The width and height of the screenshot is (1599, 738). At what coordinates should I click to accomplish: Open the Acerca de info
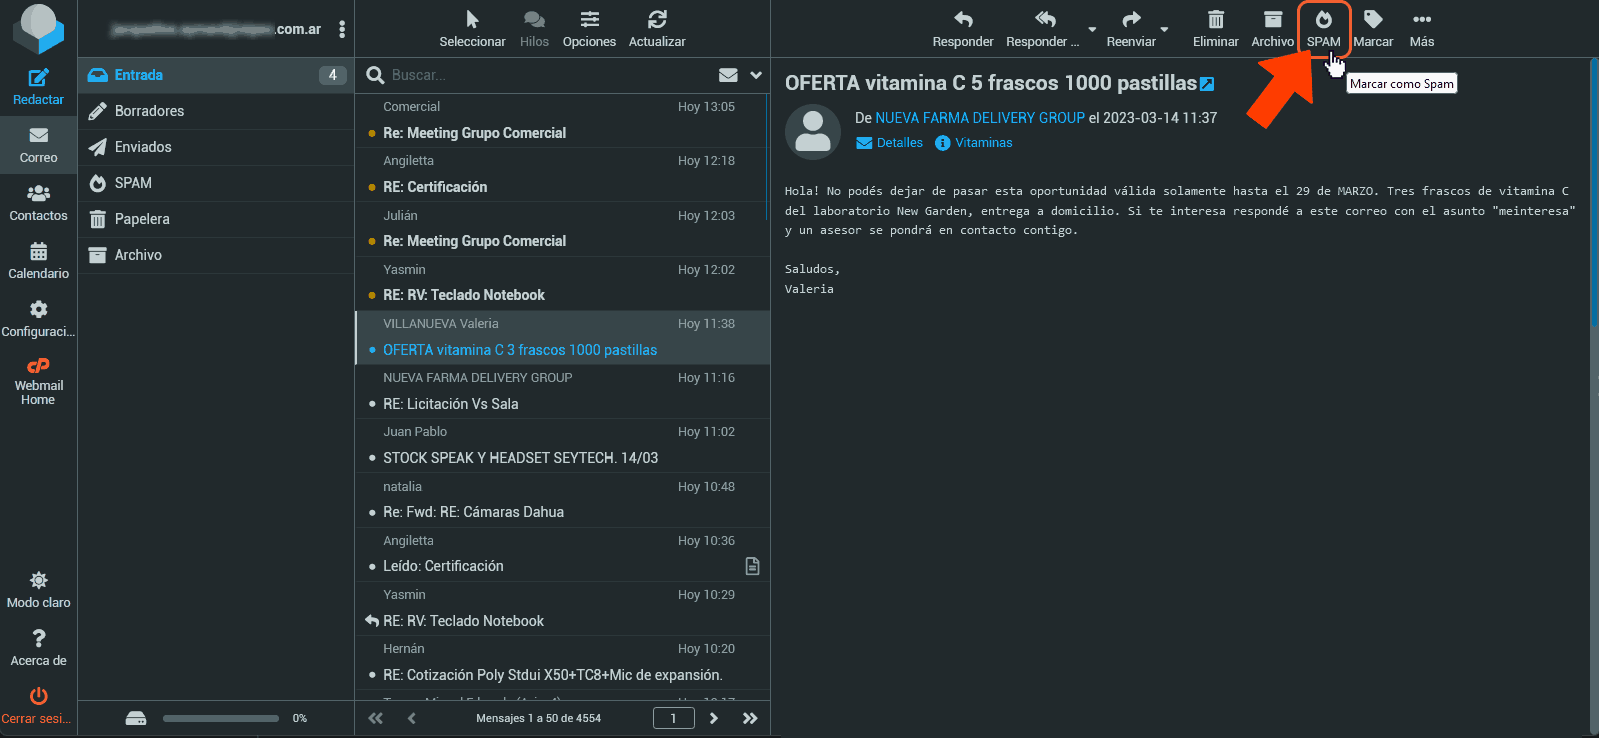point(38,648)
